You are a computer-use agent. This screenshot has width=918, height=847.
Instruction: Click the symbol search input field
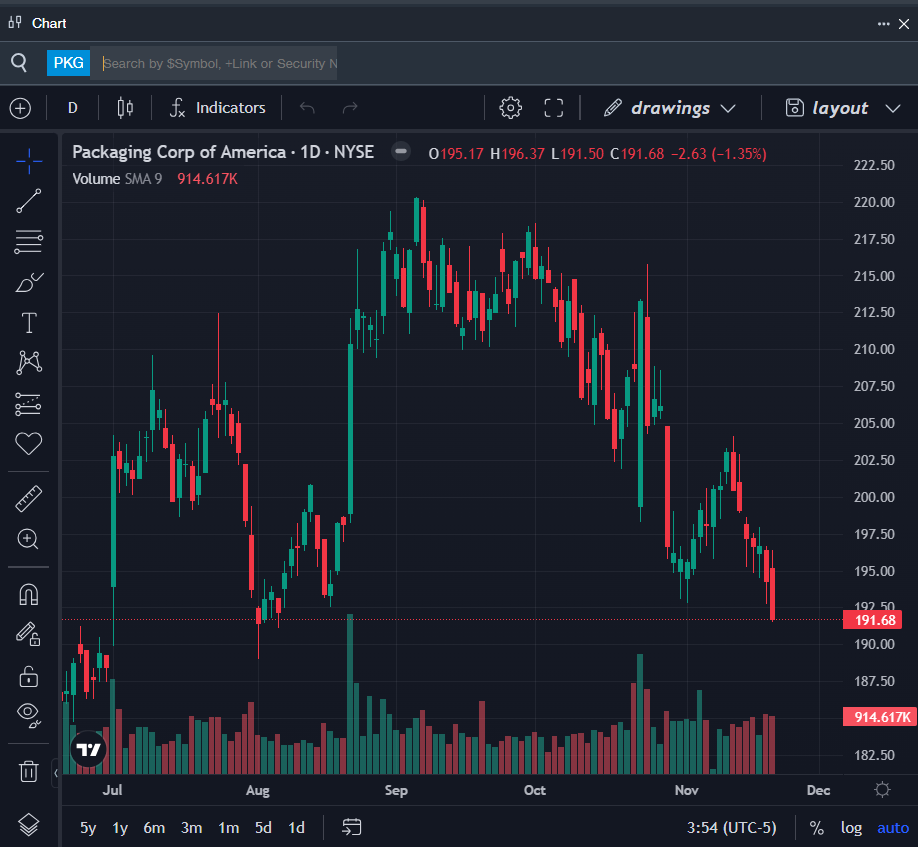tap(220, 63)
